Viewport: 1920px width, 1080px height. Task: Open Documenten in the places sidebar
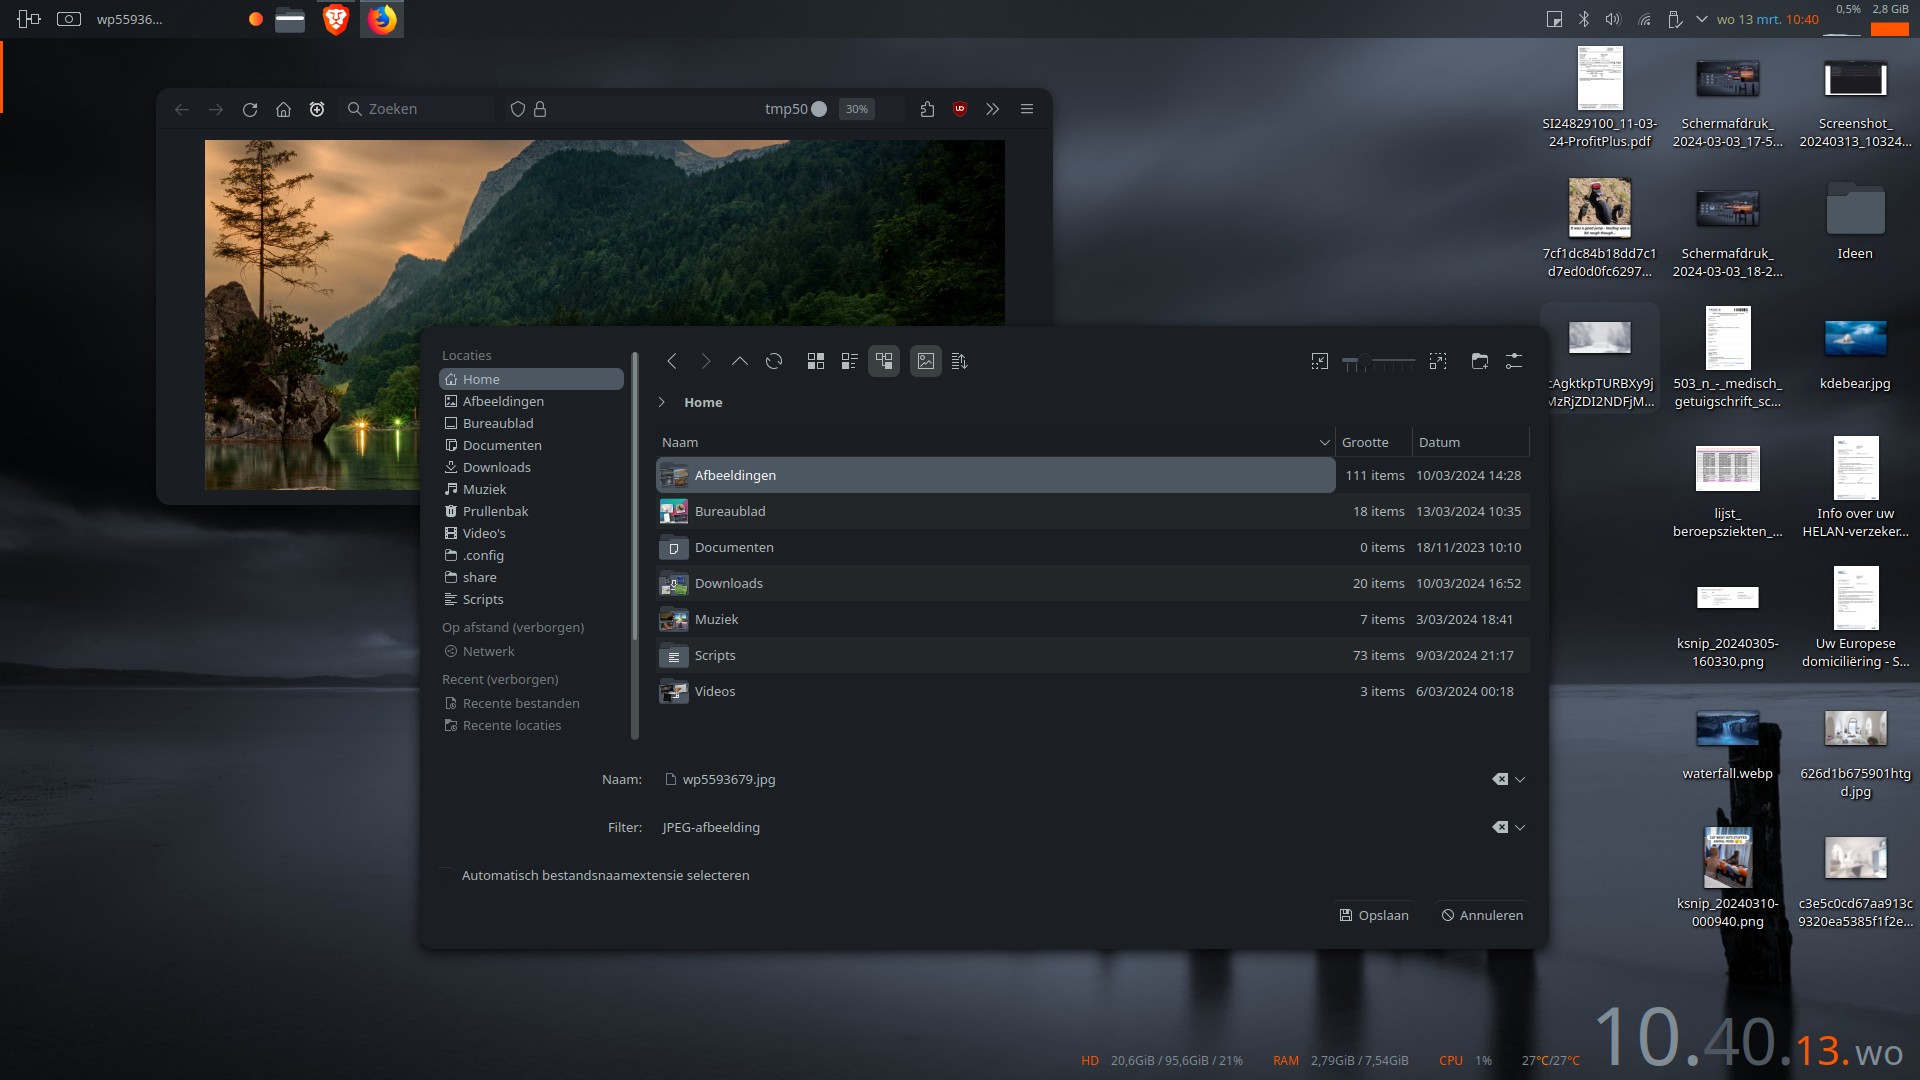[531, 445]
